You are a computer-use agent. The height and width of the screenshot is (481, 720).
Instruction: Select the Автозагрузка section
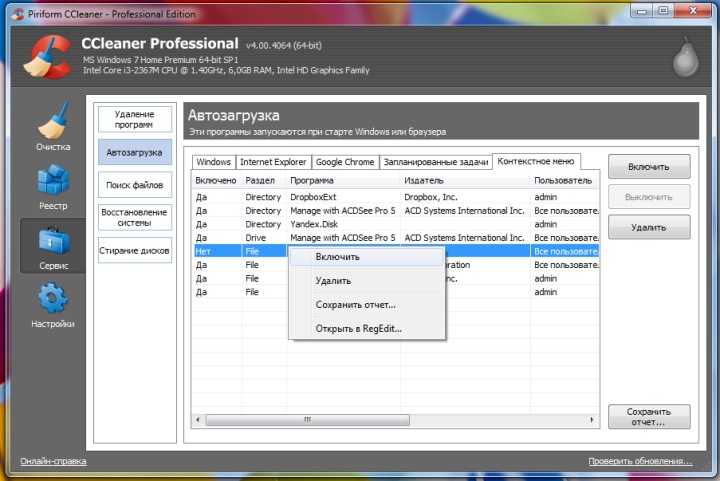click(x=135, y=152)
